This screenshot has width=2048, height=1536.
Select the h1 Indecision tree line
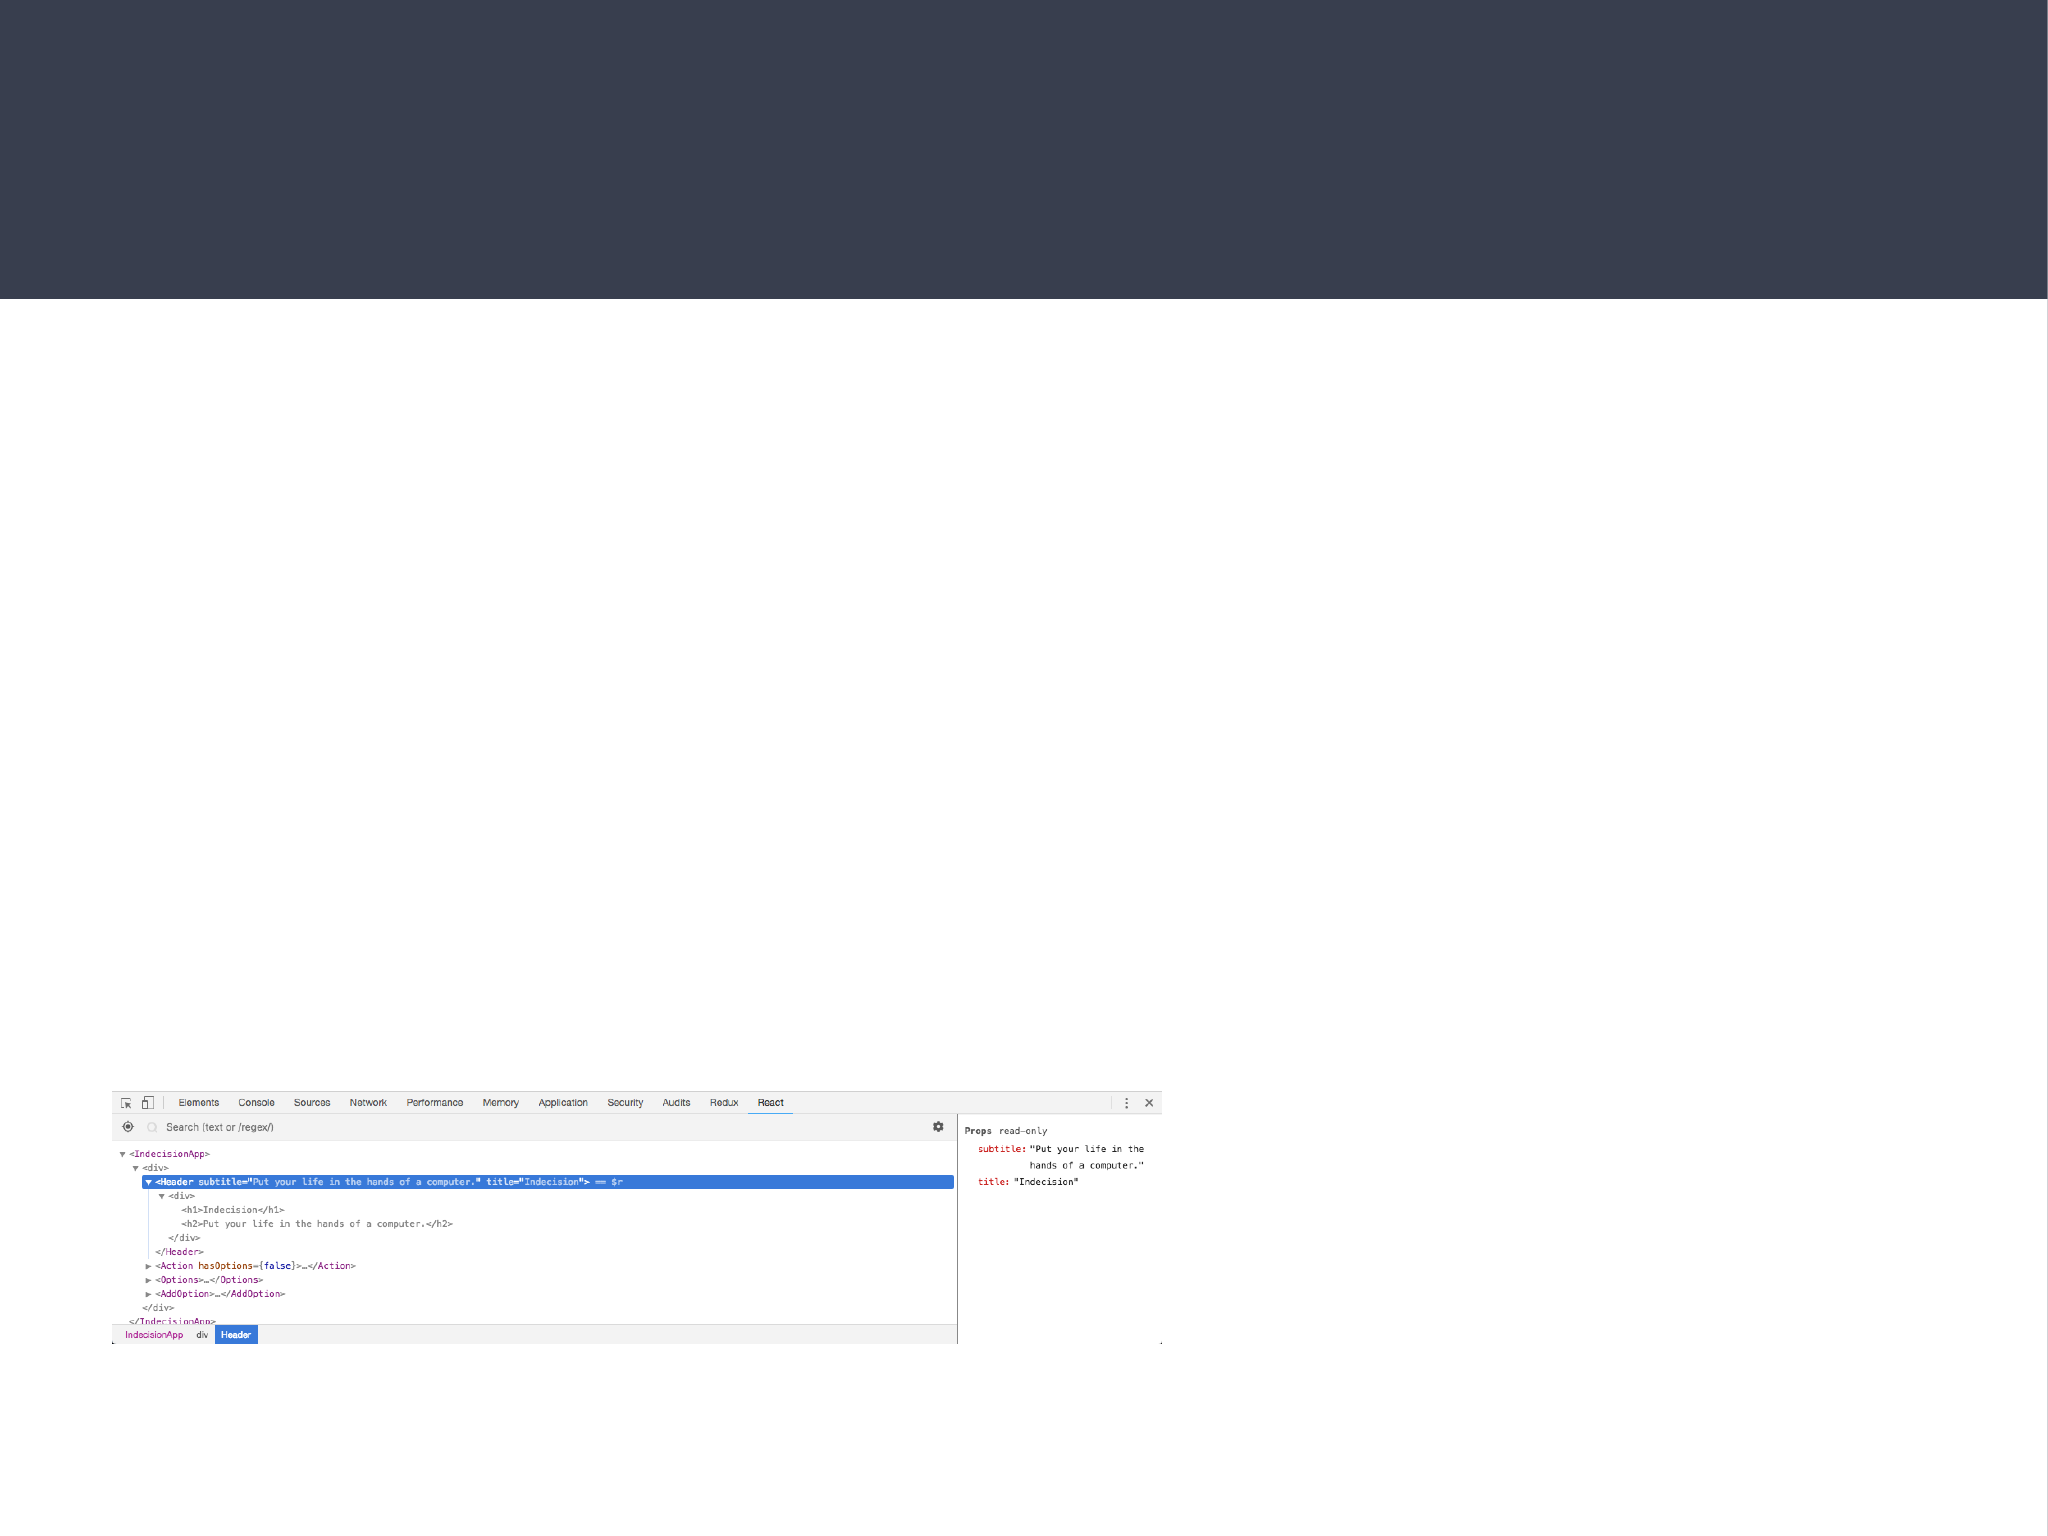(x=233, y=1210)
